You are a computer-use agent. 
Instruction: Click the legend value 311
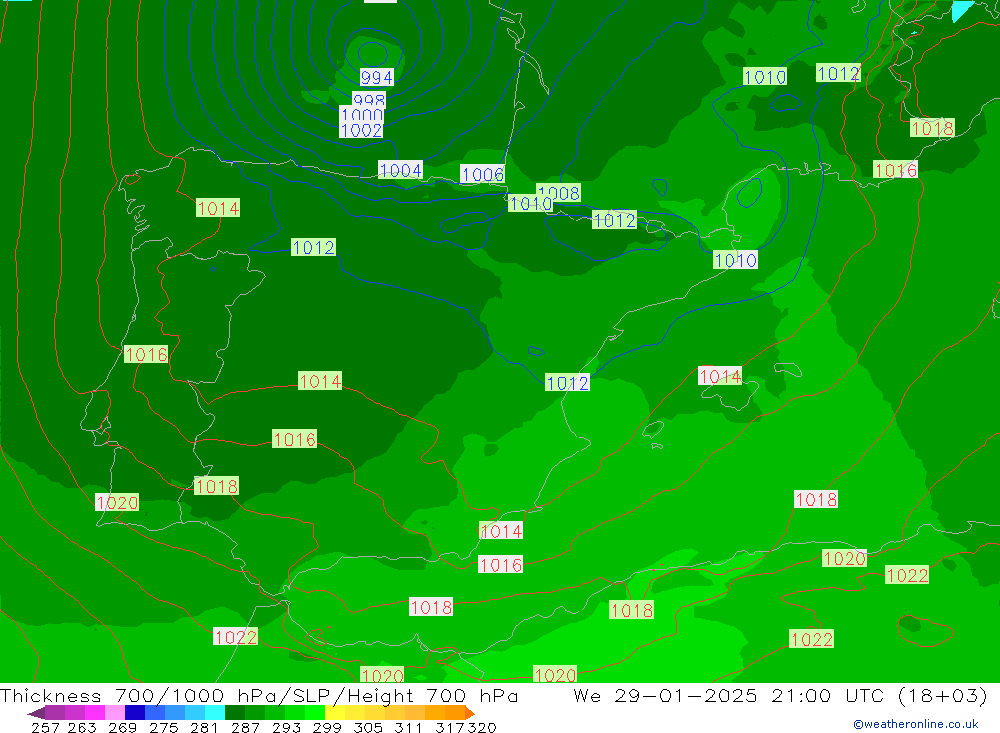click(x=408, y=727)
